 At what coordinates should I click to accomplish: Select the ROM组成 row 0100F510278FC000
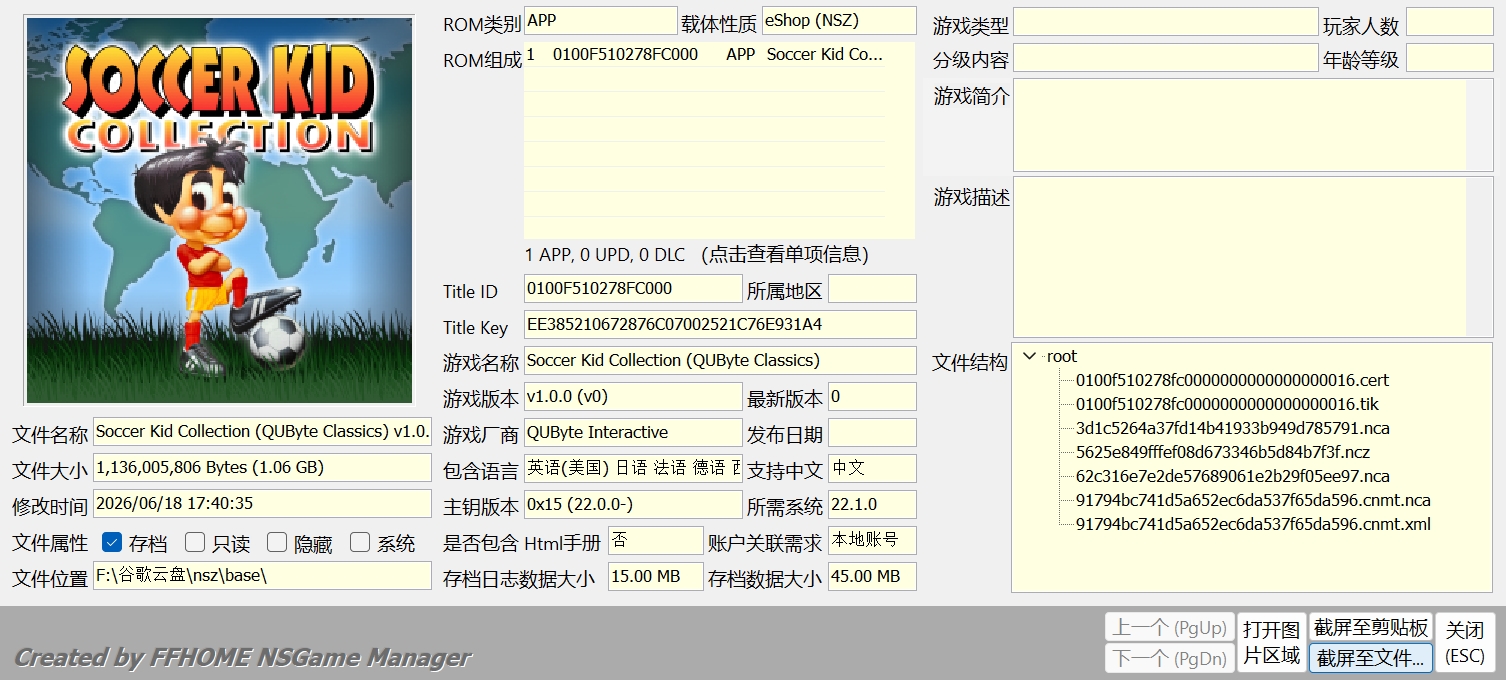pyautogui.click(x=704, y=55)
